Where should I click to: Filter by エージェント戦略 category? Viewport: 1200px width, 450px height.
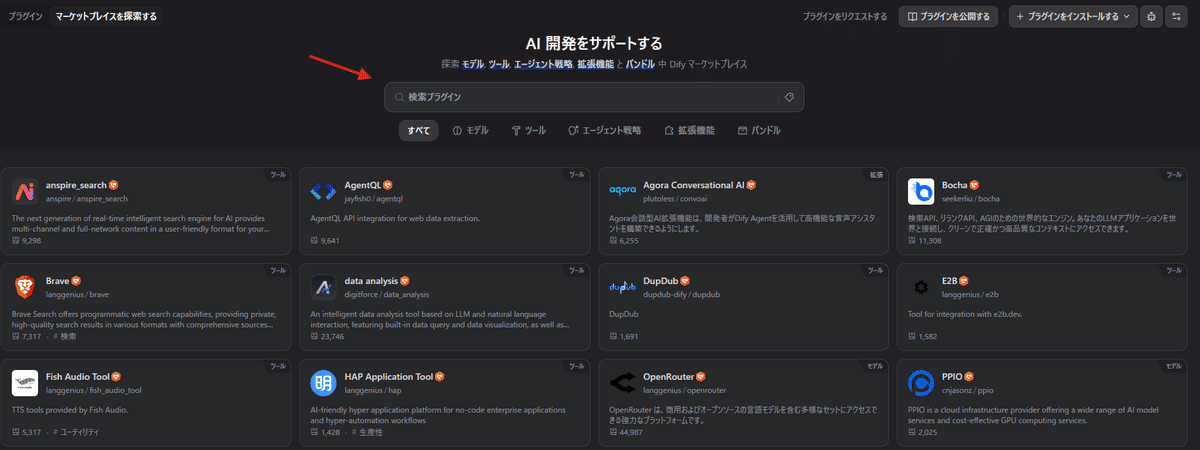(604, 131)
